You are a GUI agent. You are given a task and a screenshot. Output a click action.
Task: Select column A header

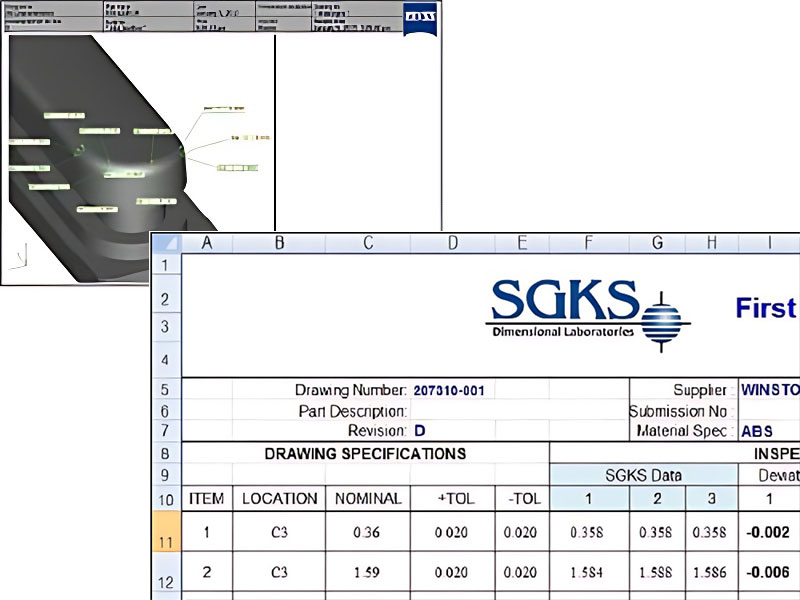point(207,243)
